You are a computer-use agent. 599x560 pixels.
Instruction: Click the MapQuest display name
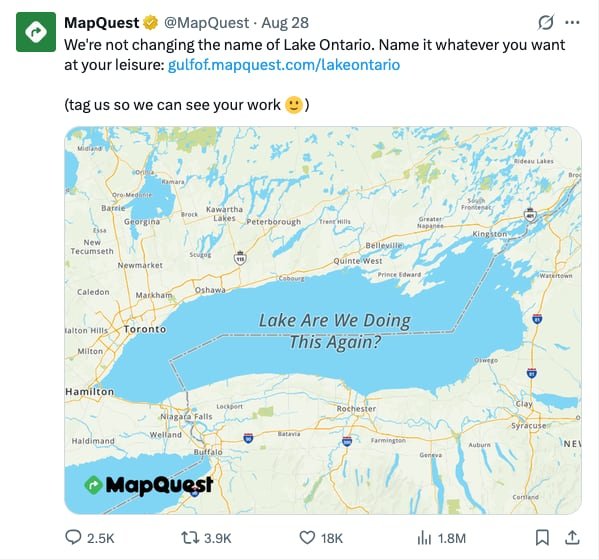(x=102, y=23)
